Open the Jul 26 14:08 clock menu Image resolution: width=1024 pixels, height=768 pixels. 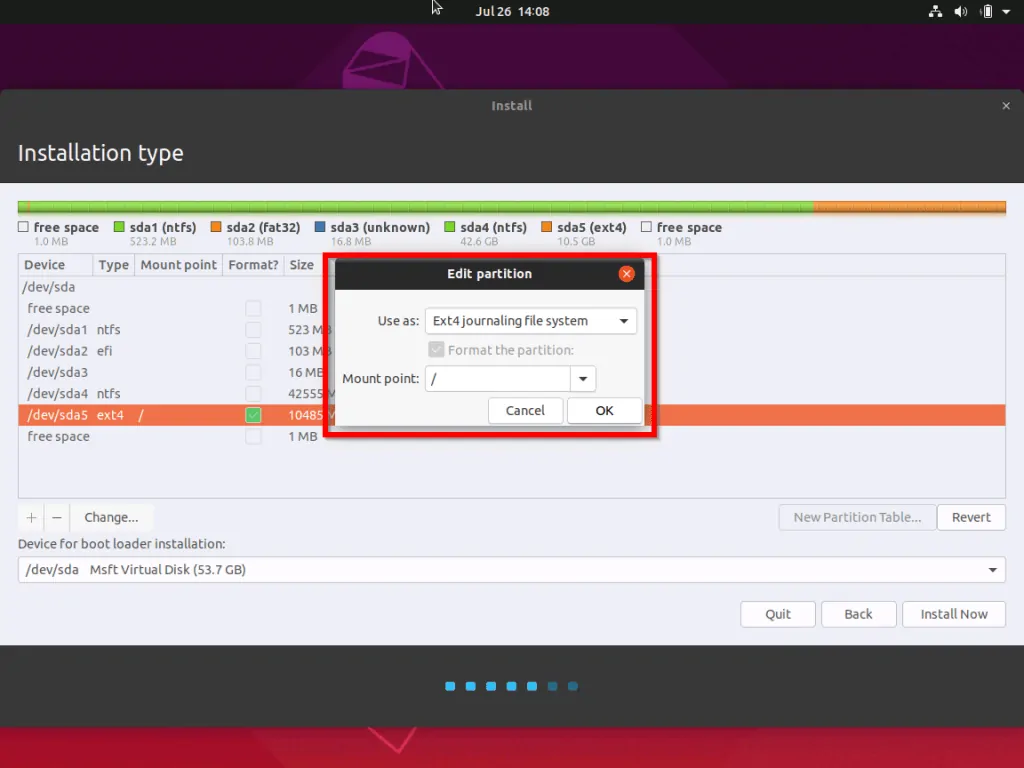coord(512,11)
